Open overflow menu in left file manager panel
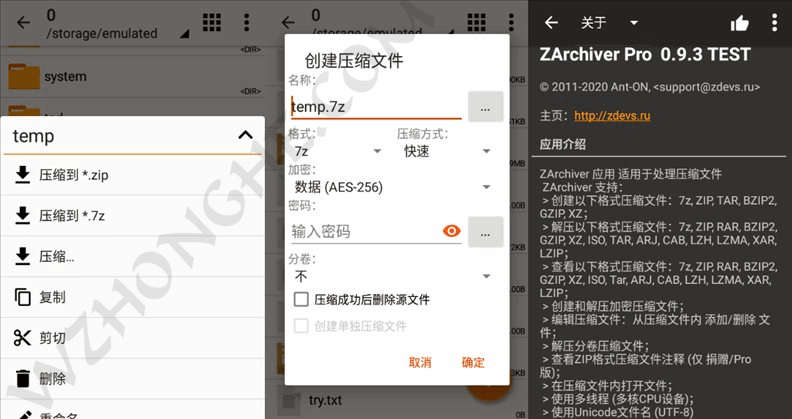Viewport: 792px width, 419px height. point(246,22)
